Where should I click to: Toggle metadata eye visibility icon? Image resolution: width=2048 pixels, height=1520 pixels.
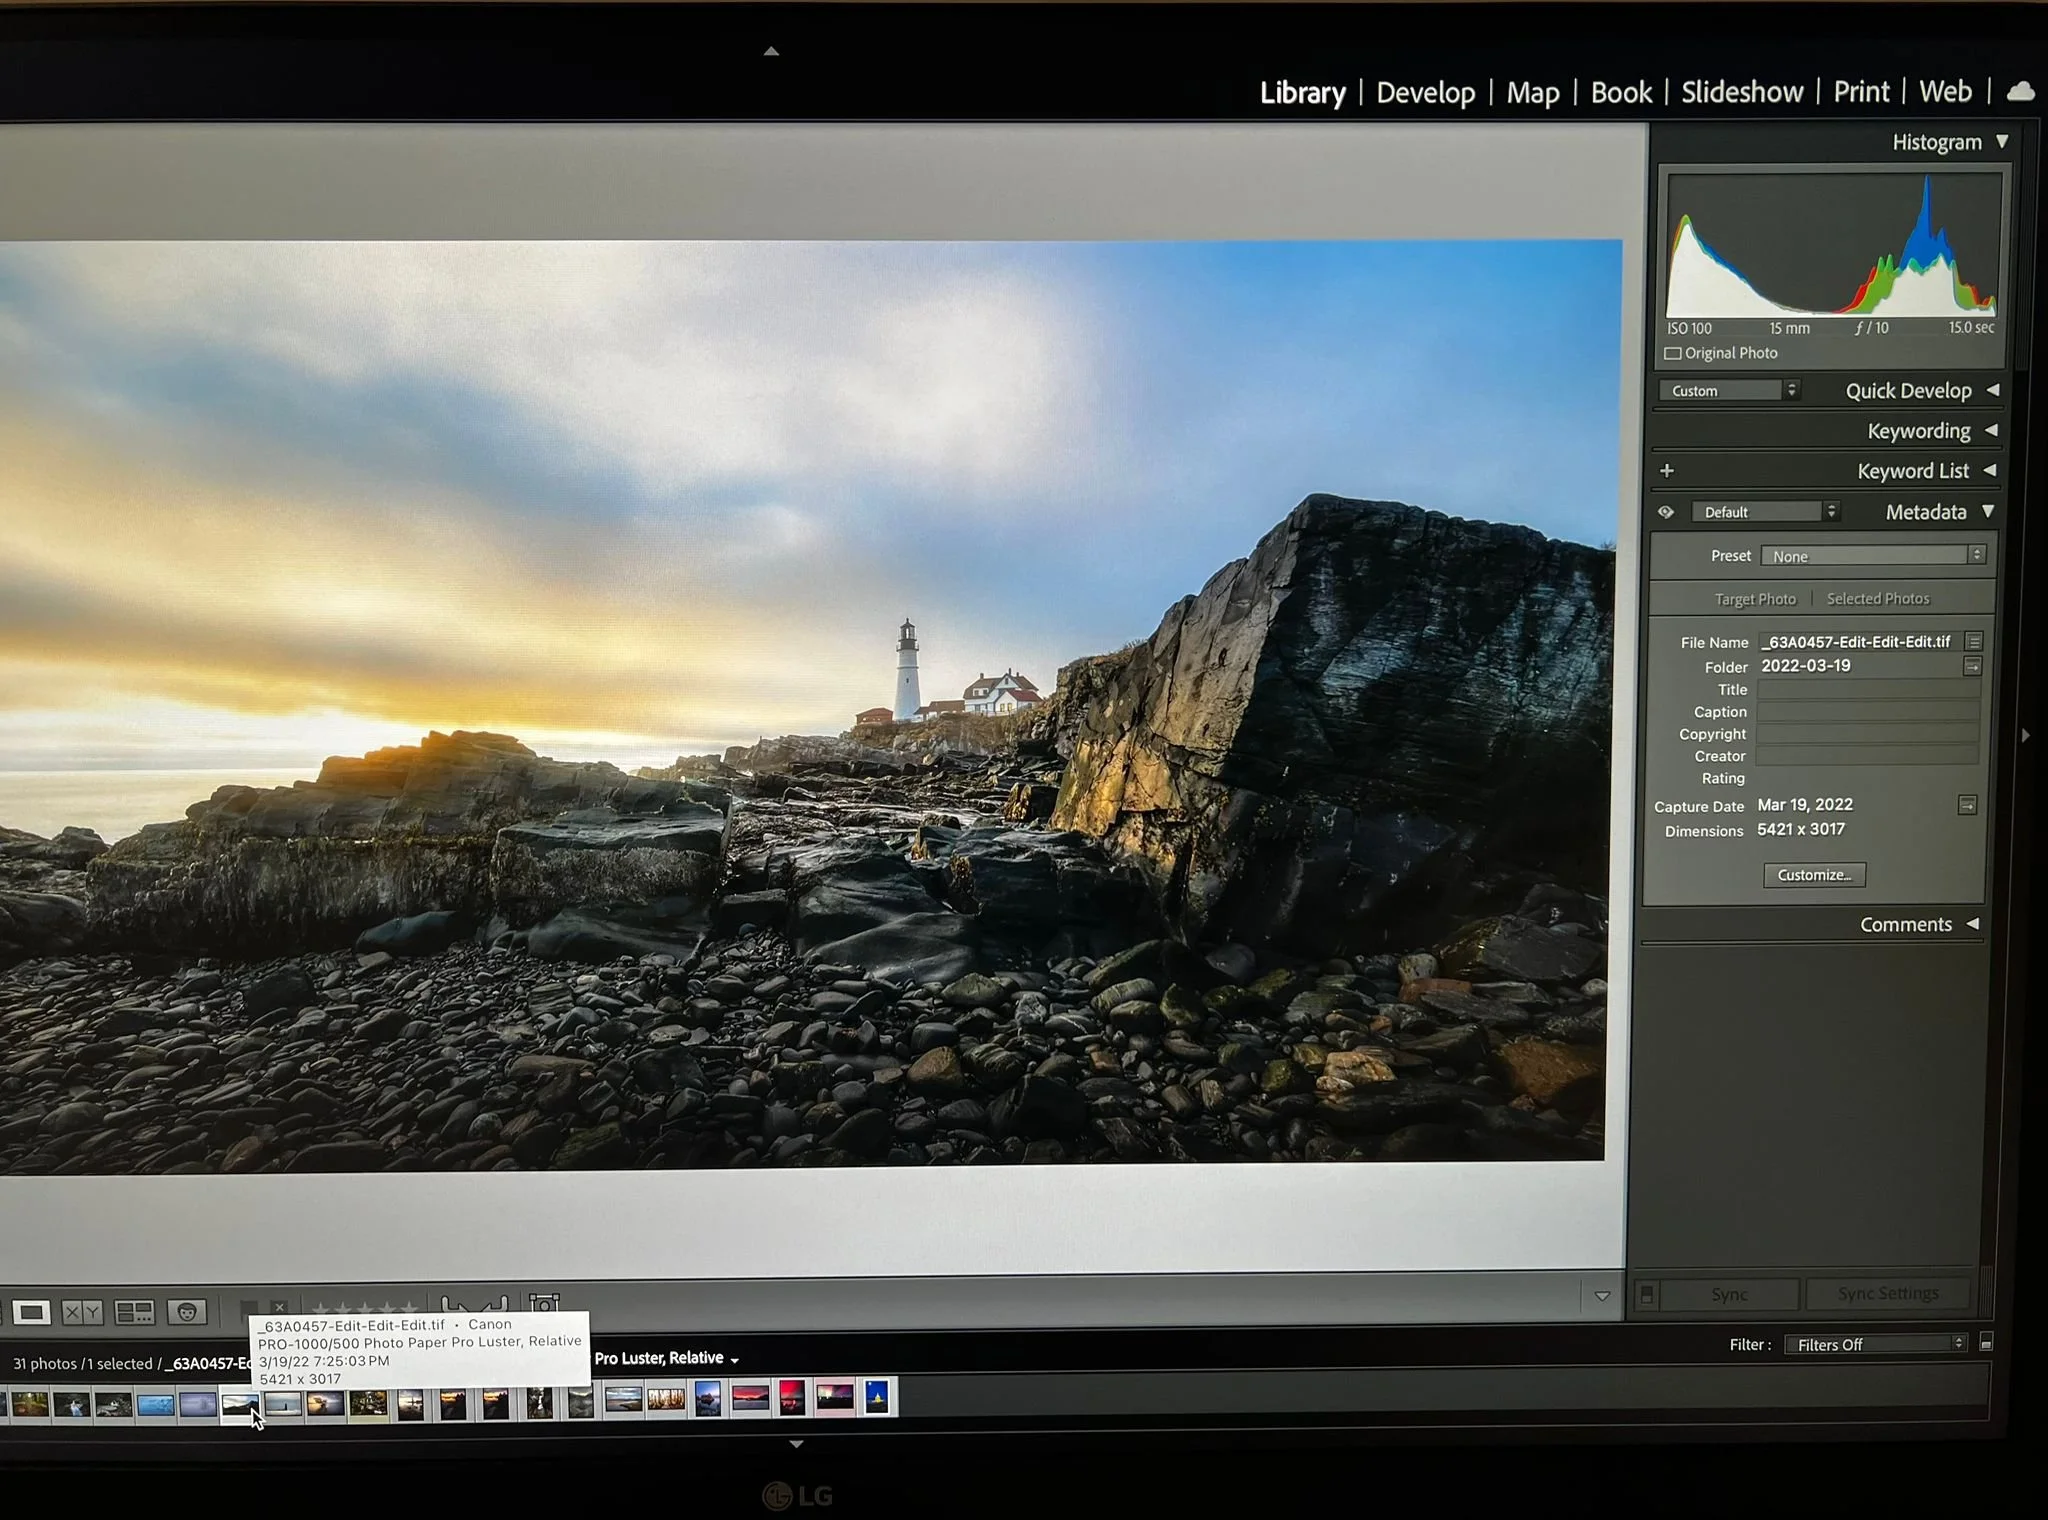1666,512
